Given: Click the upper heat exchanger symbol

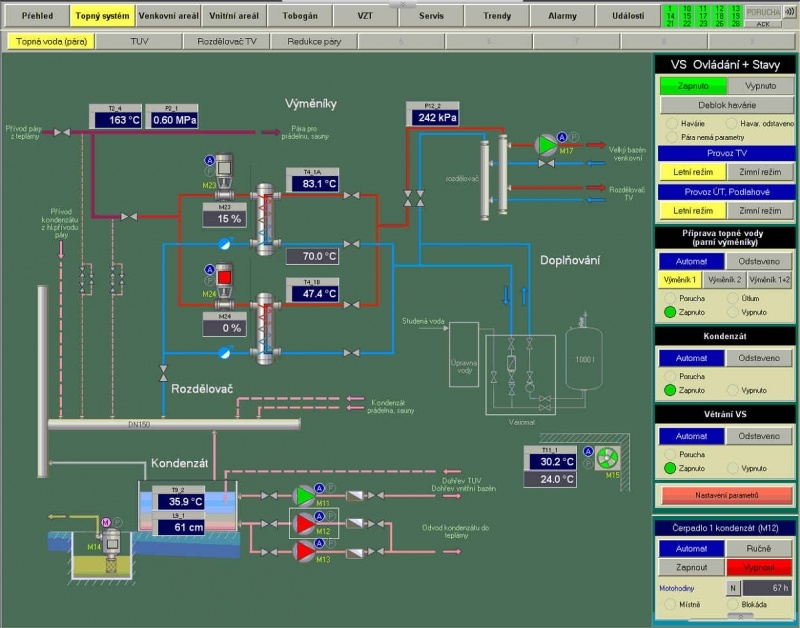Looking at the screenshot, I should click(265, 219).
